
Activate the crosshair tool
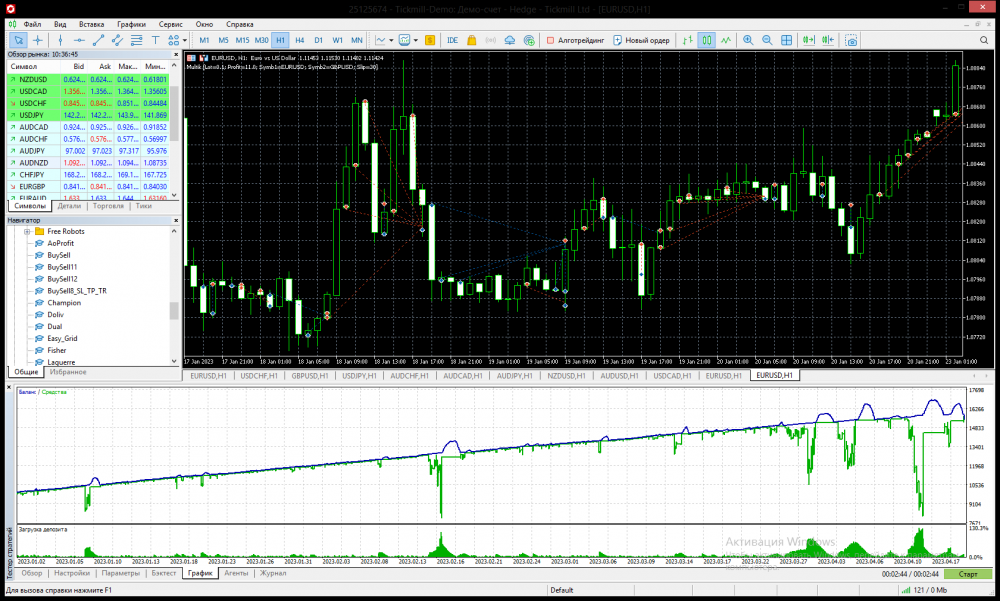pyautogui.click(x=38, y=40)
